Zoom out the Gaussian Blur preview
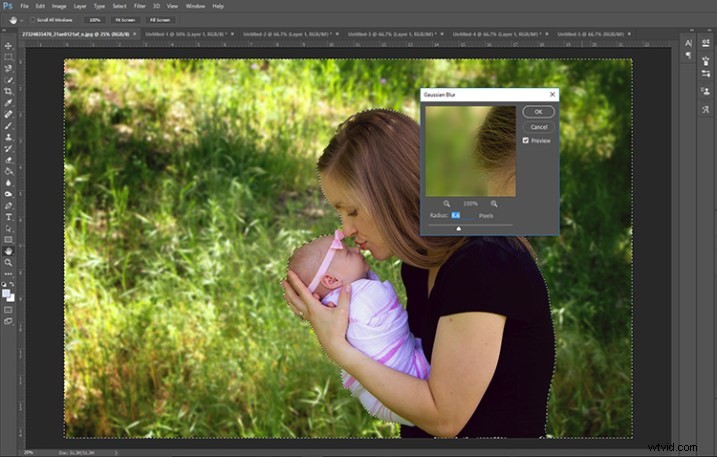 point(446,204)
